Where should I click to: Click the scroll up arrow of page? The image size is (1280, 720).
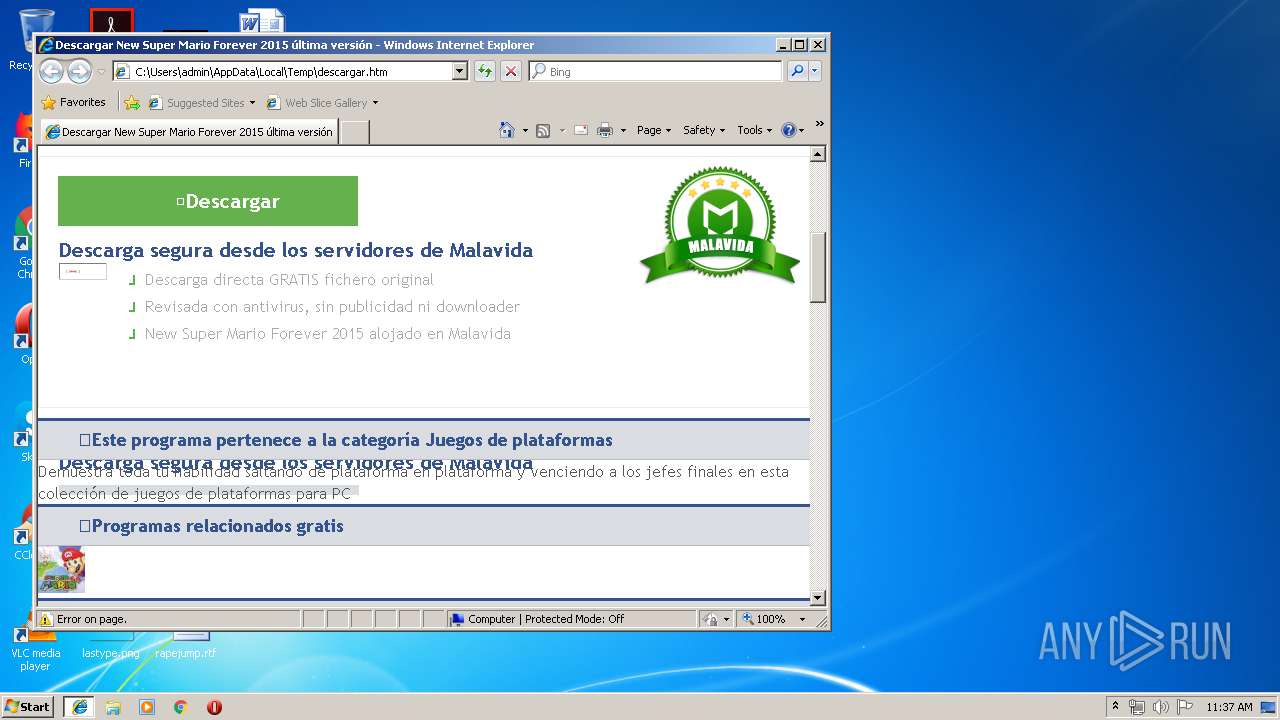(818, 154)
